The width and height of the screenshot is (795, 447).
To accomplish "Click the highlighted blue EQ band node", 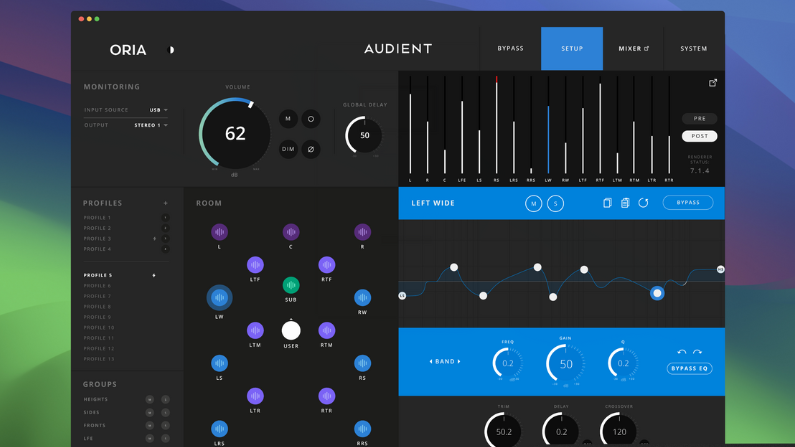I will pos(657,293).
